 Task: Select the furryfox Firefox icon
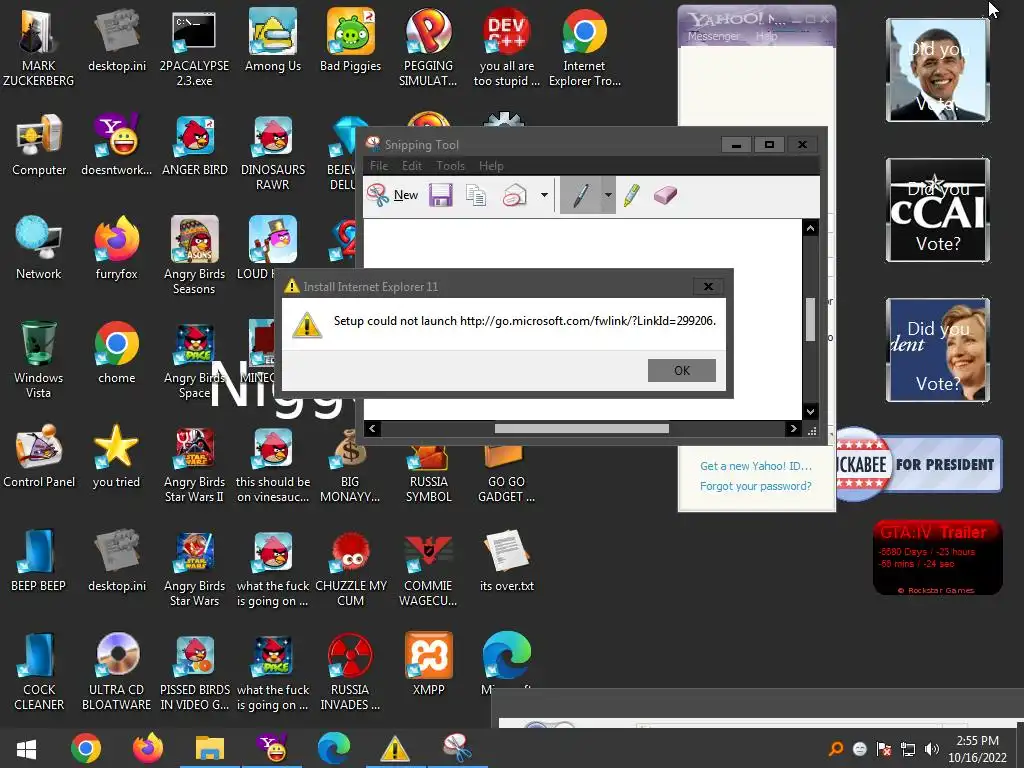[116, 248]
